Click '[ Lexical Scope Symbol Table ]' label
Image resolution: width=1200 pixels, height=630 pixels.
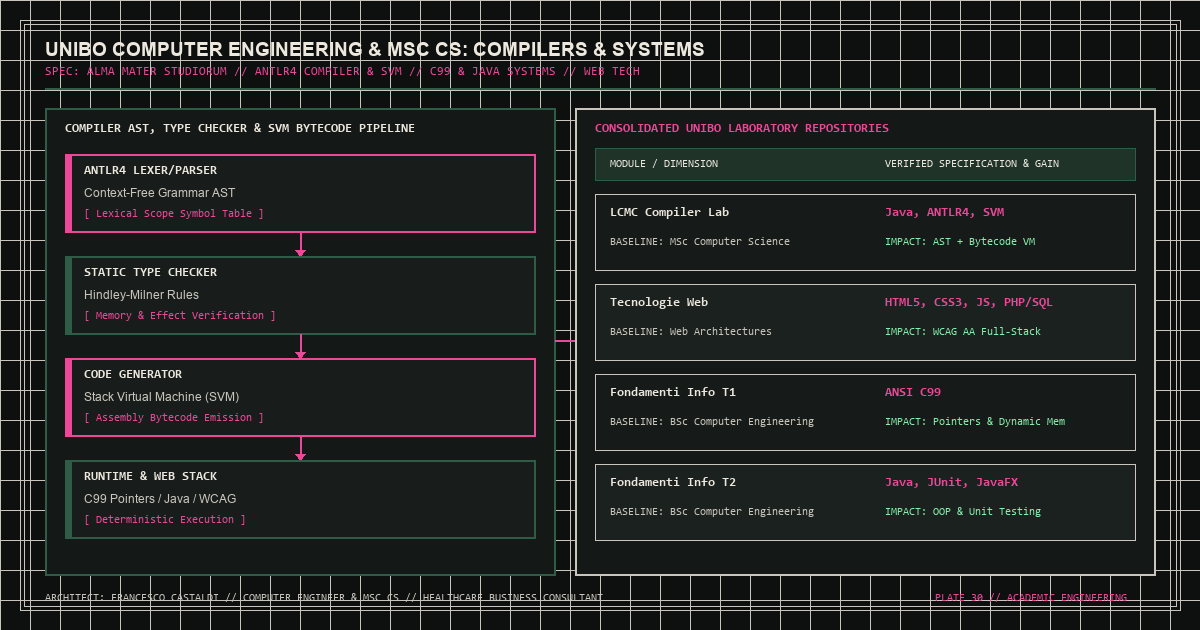174,214
